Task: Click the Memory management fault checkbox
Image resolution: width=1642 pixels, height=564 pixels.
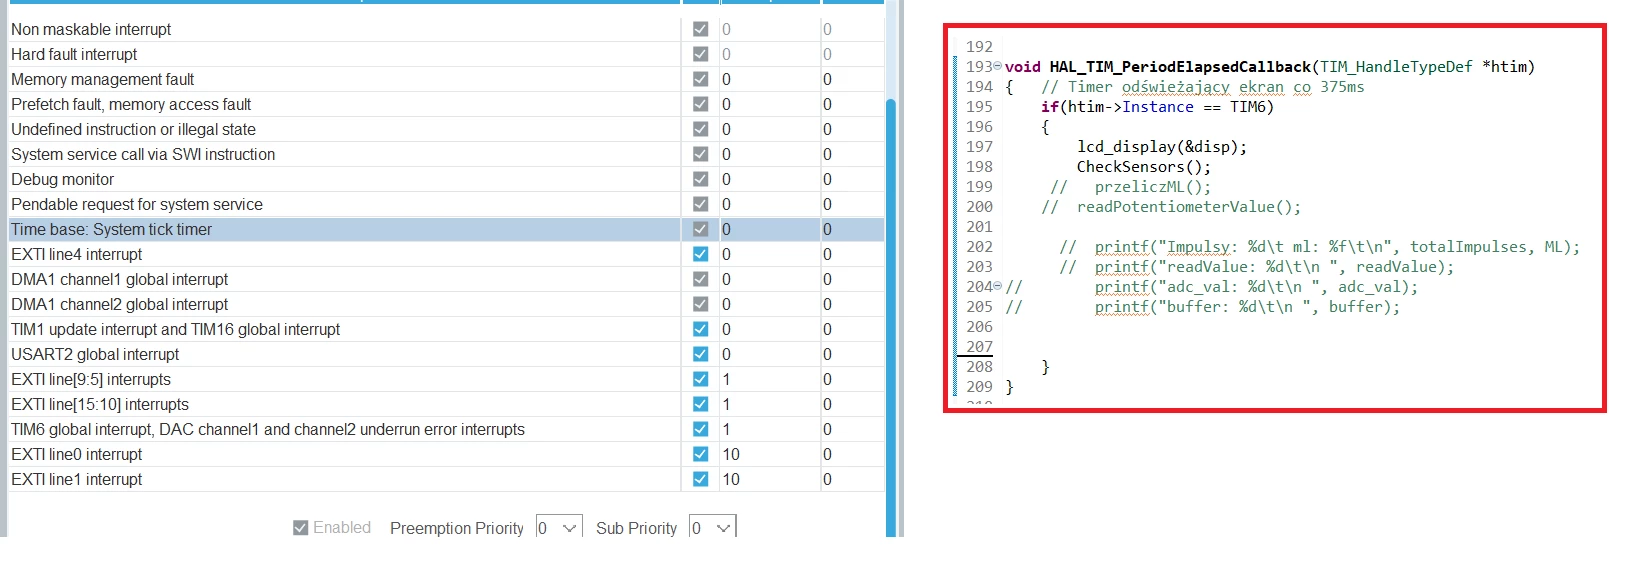Action: (700, 79)
